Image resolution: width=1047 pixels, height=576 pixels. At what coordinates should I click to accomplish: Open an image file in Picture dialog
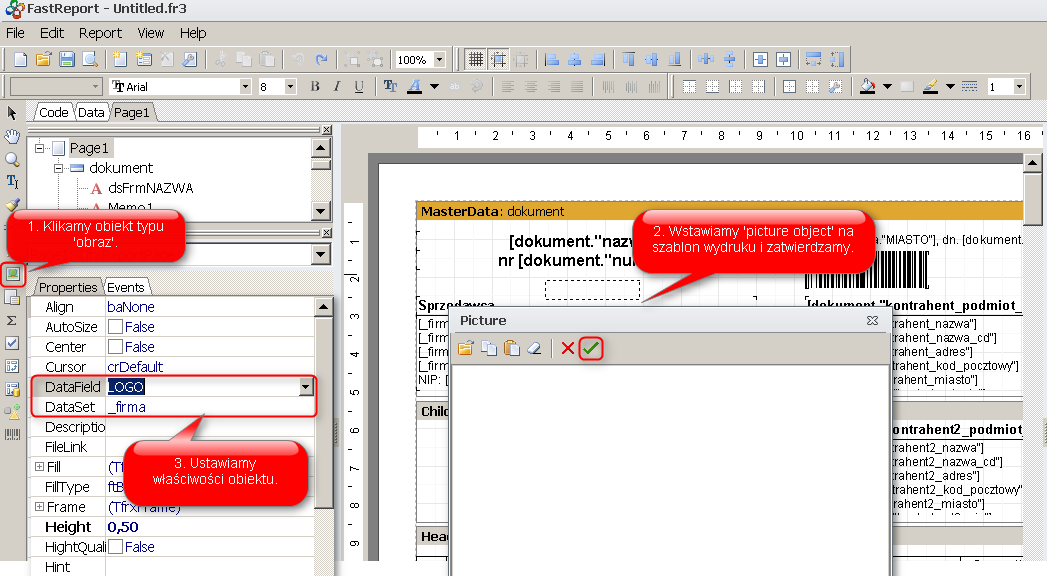[465, 348]
